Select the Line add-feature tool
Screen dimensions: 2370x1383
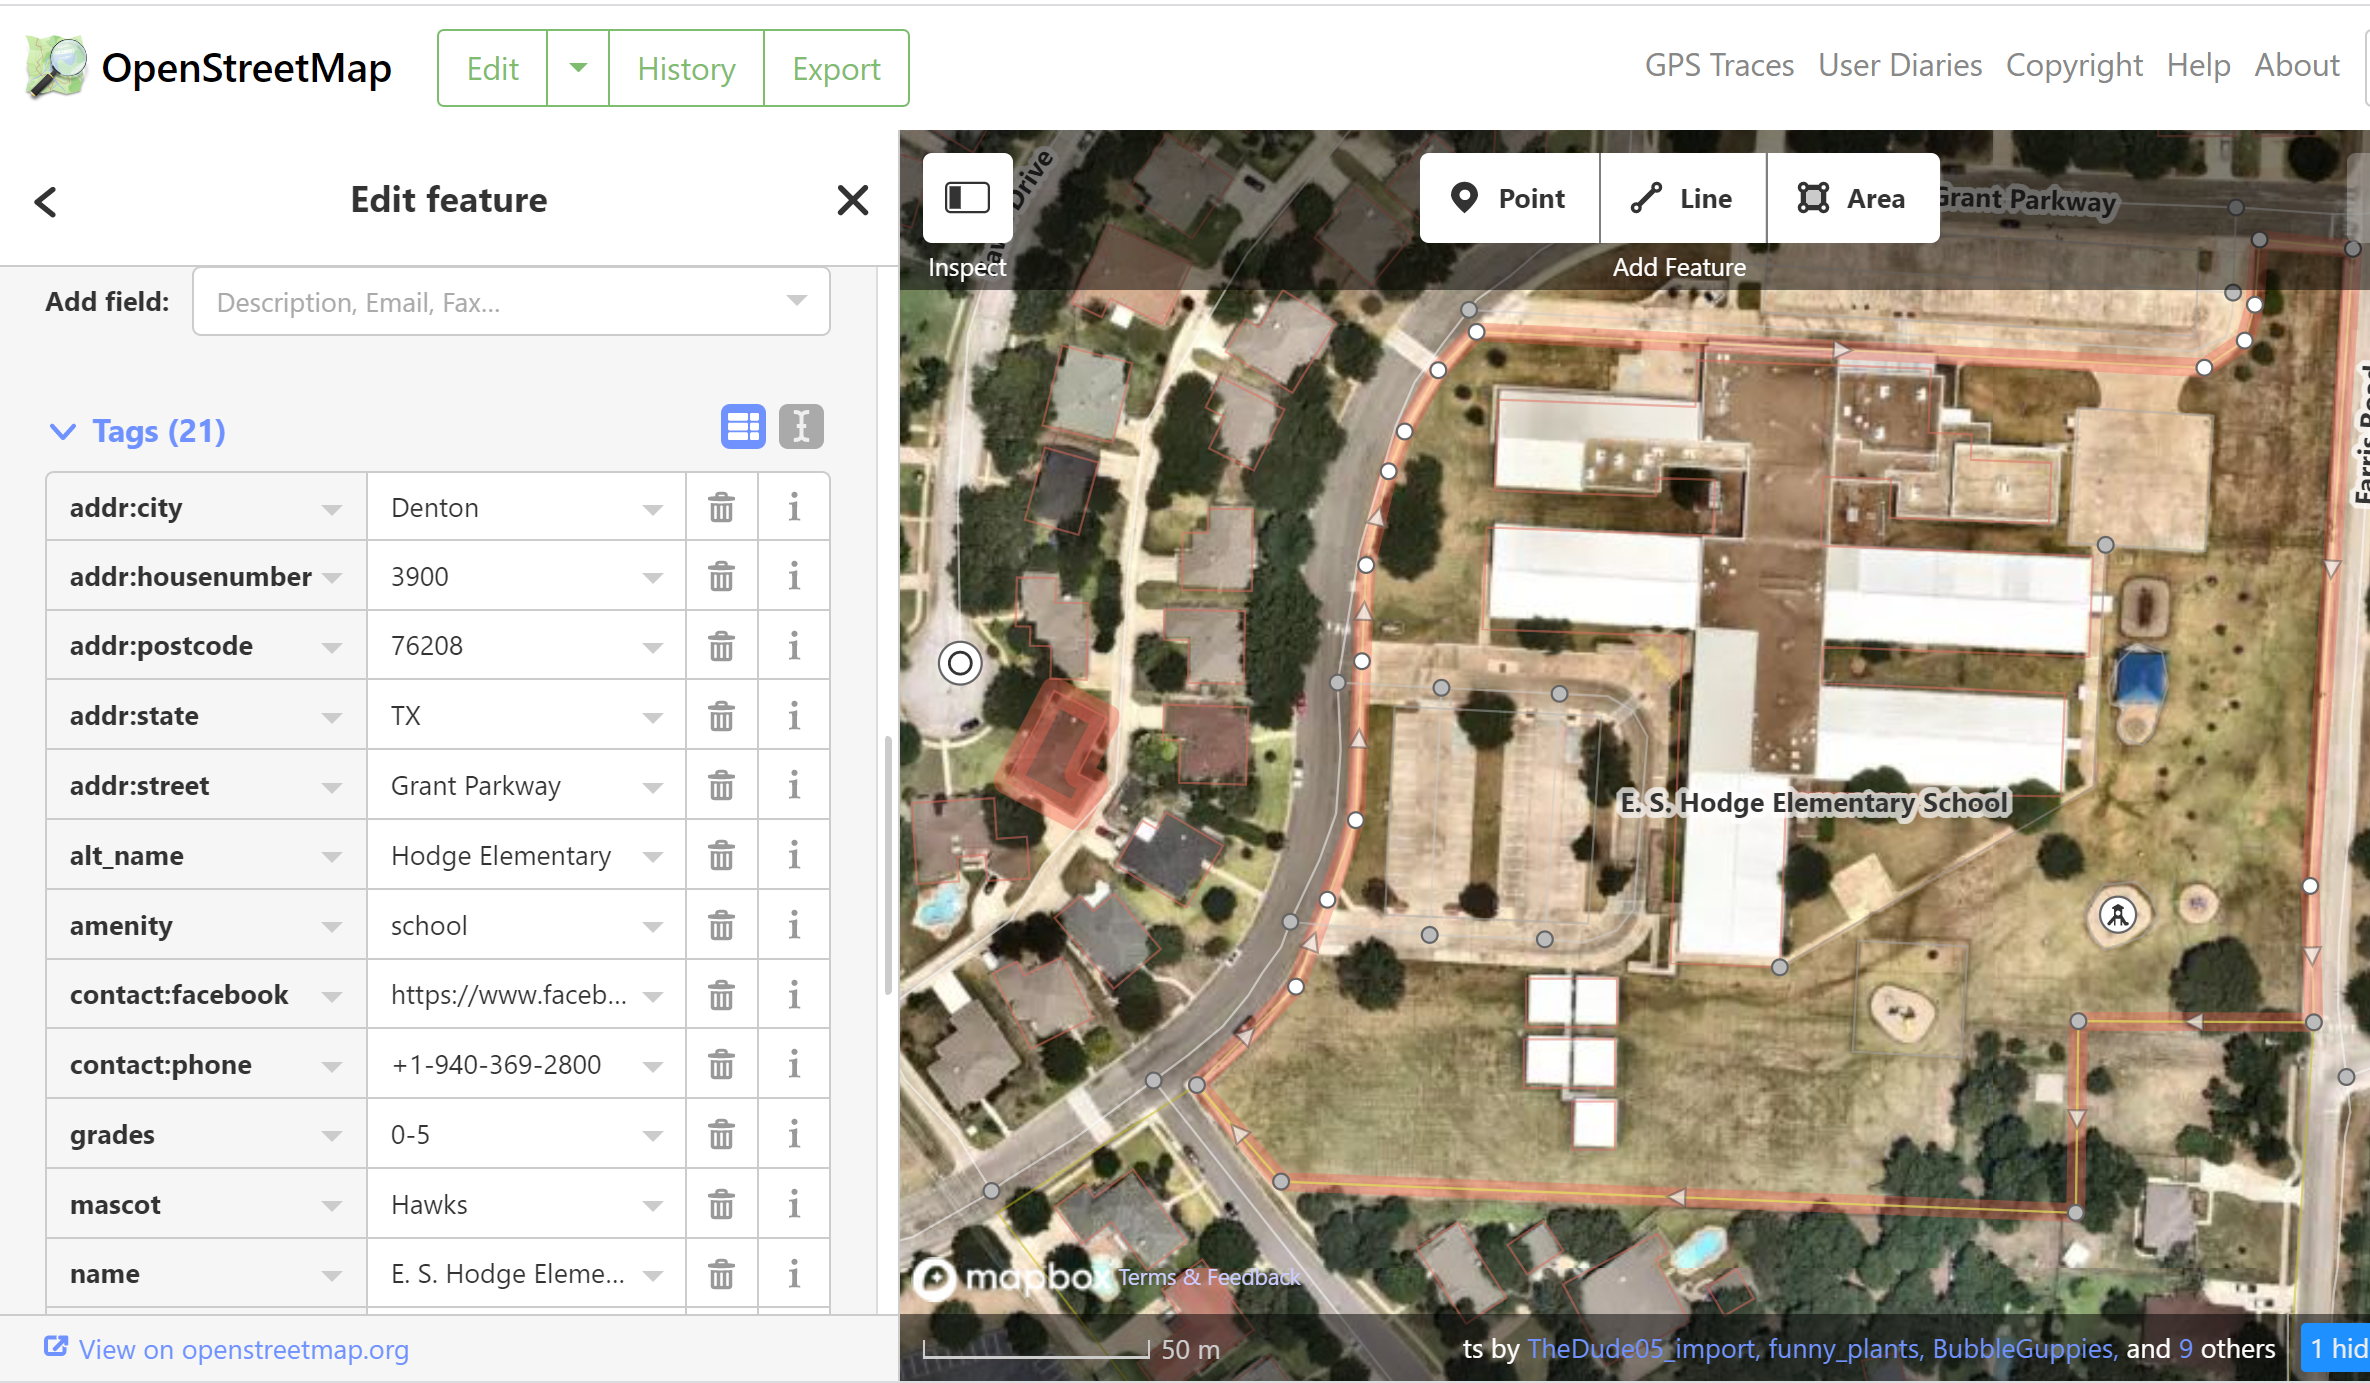(1683, 198)
